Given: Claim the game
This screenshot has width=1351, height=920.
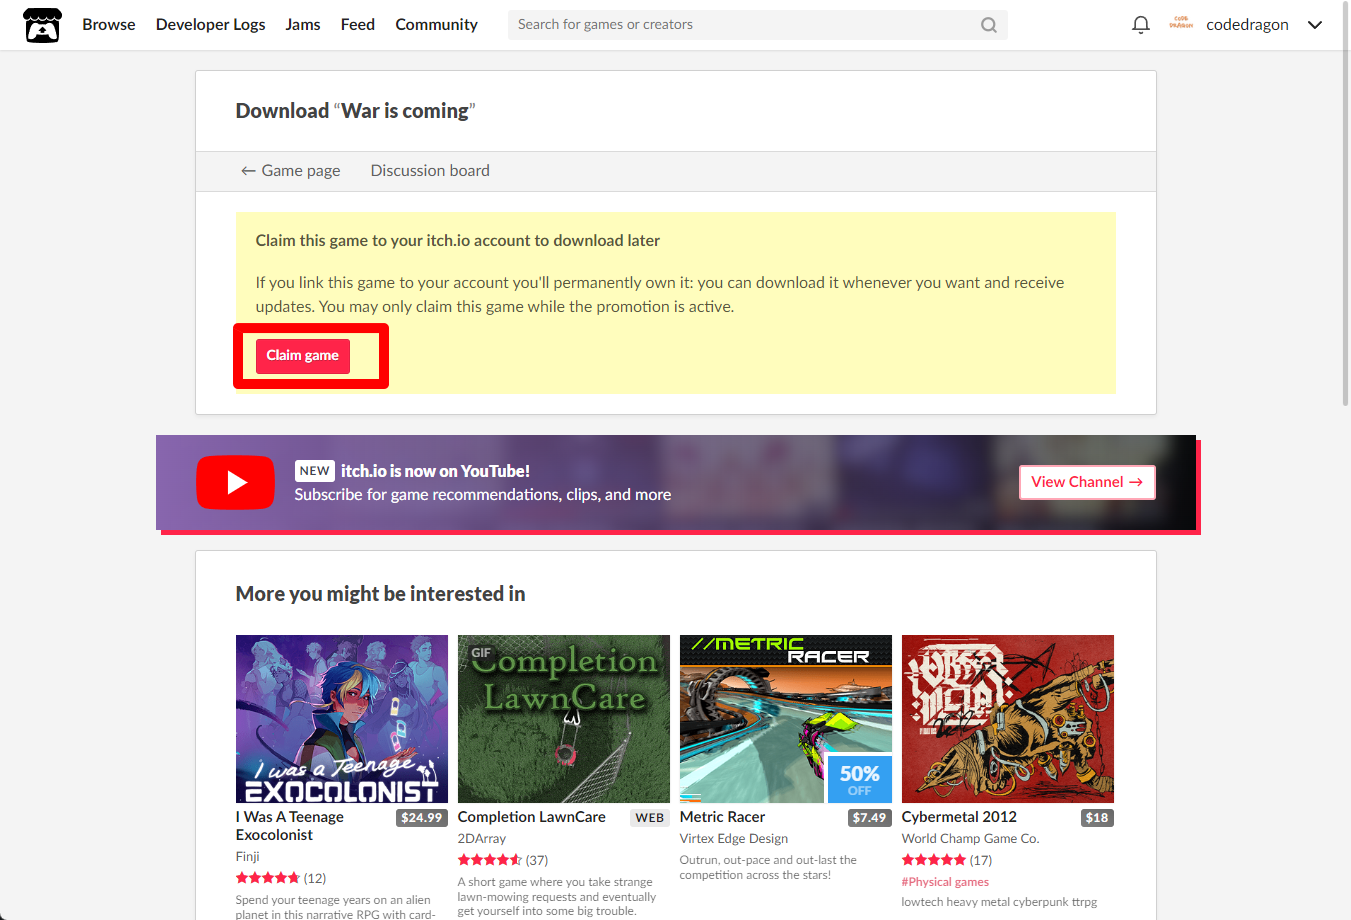Looking at the screenshot, I should pyautogui.click(x=303, y=356).
